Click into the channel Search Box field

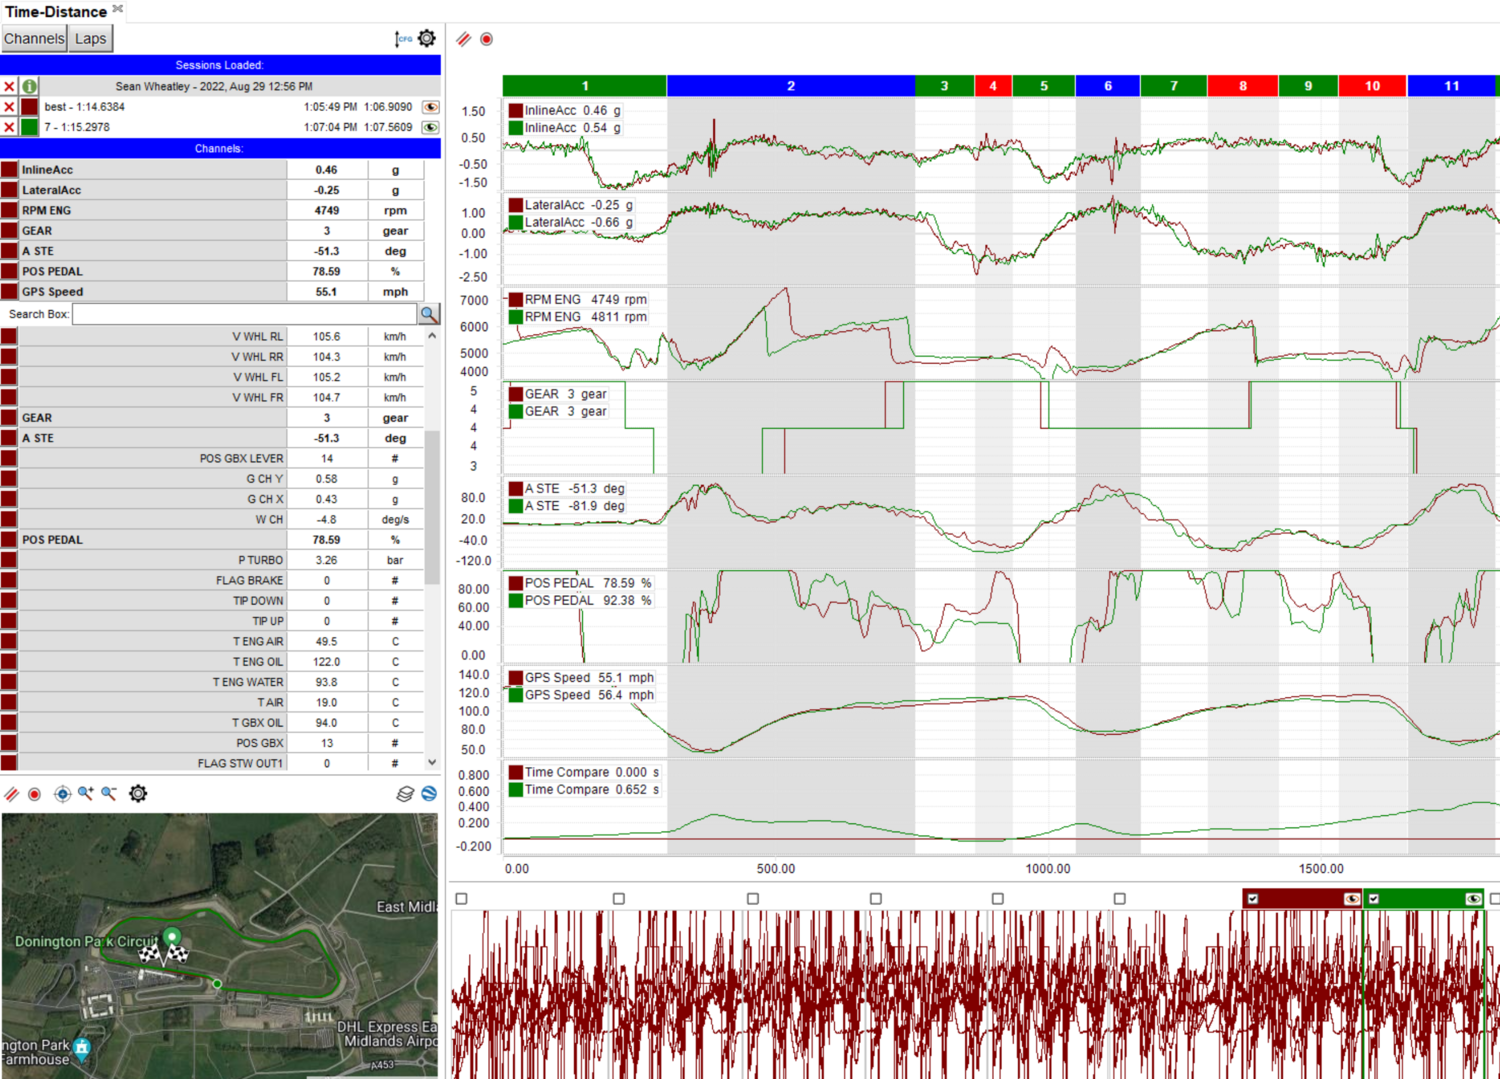coord(244,314)
